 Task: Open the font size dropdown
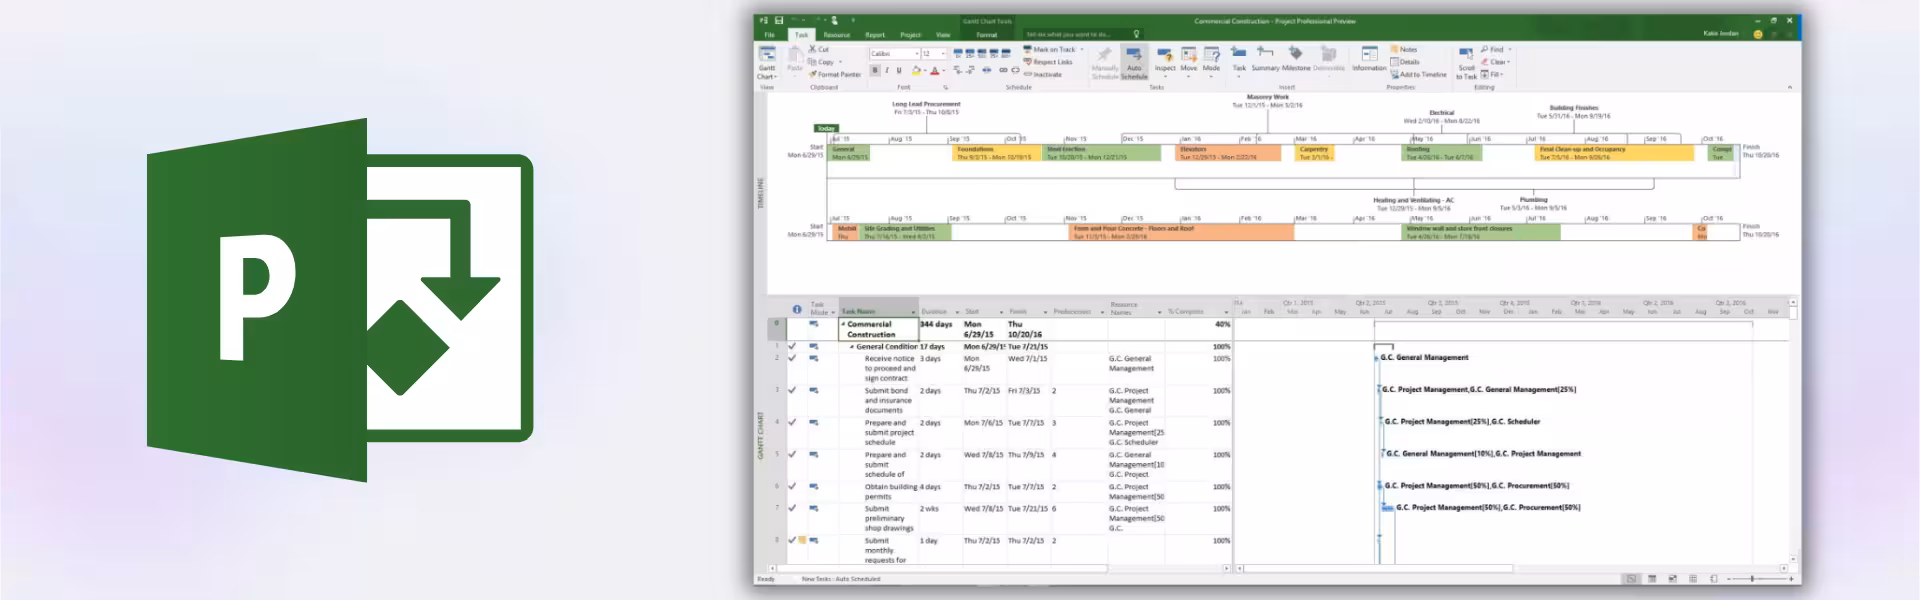coord(943,54)
